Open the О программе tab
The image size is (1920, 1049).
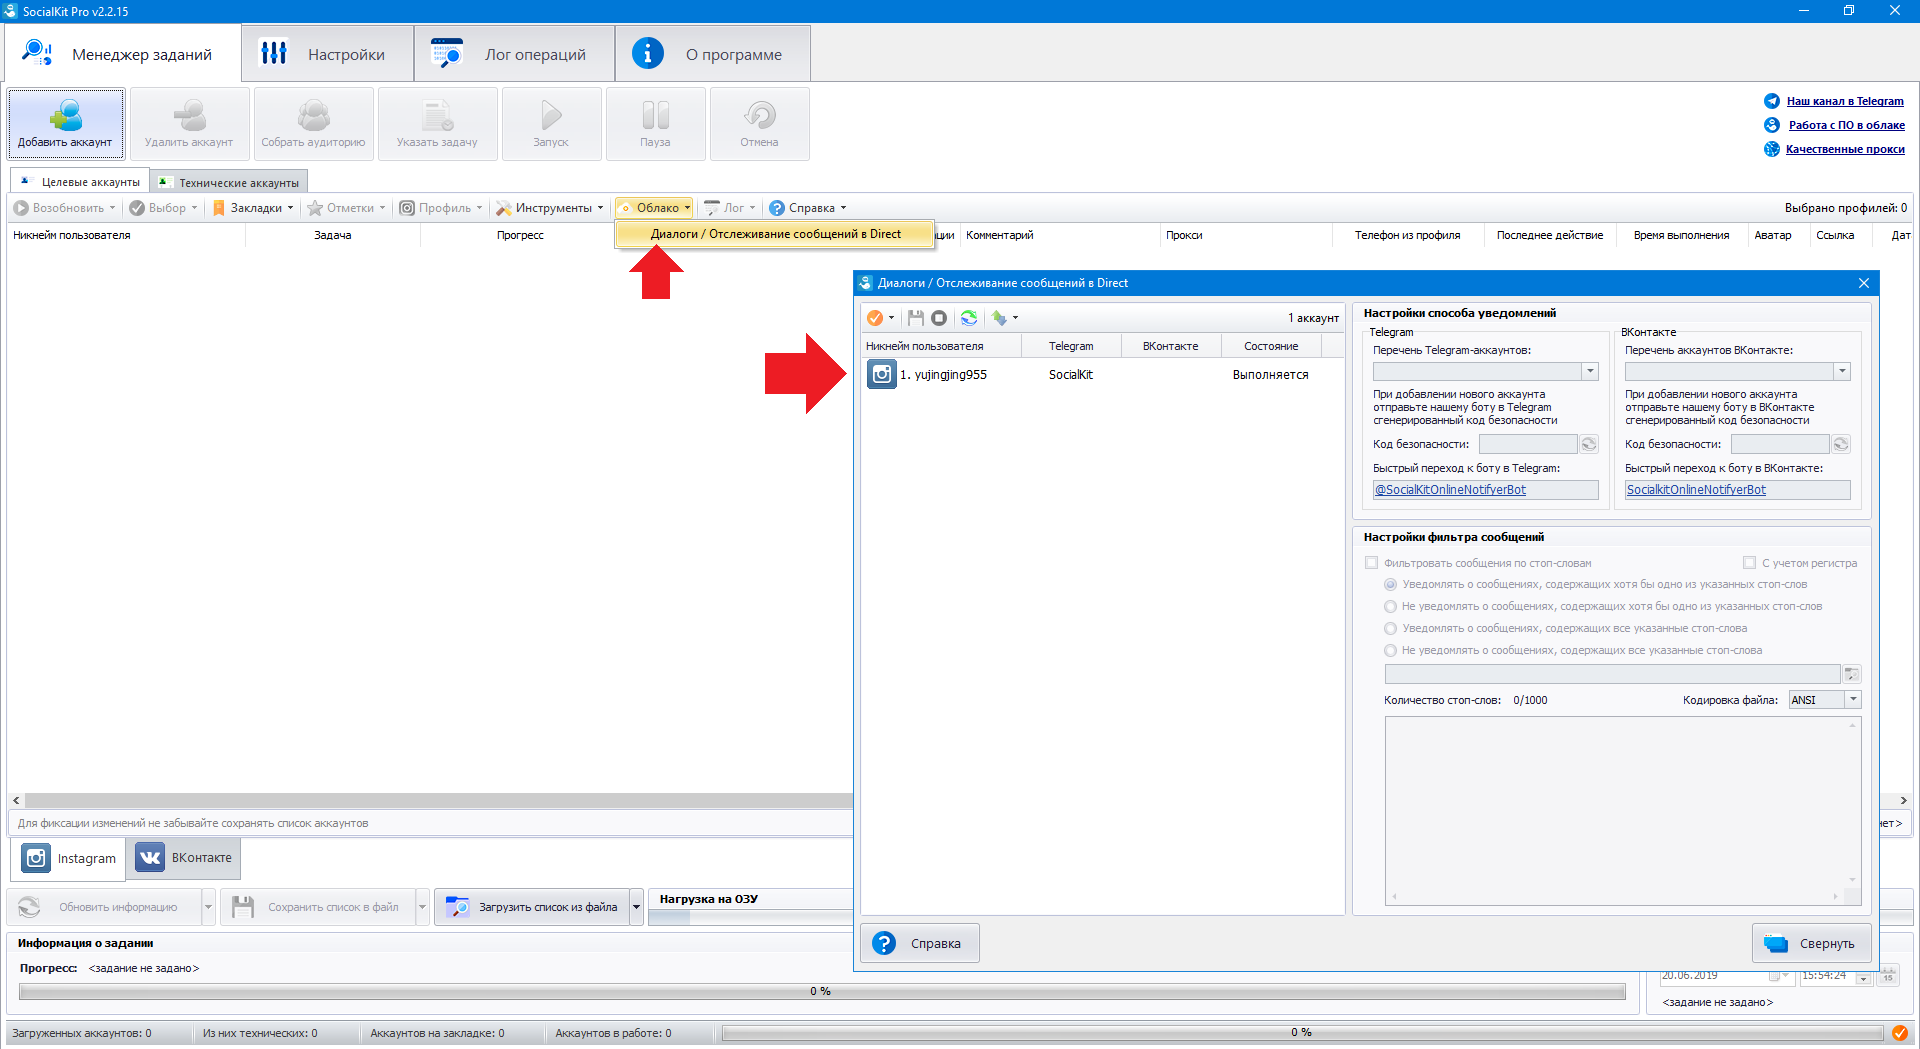tap(712, 54)
